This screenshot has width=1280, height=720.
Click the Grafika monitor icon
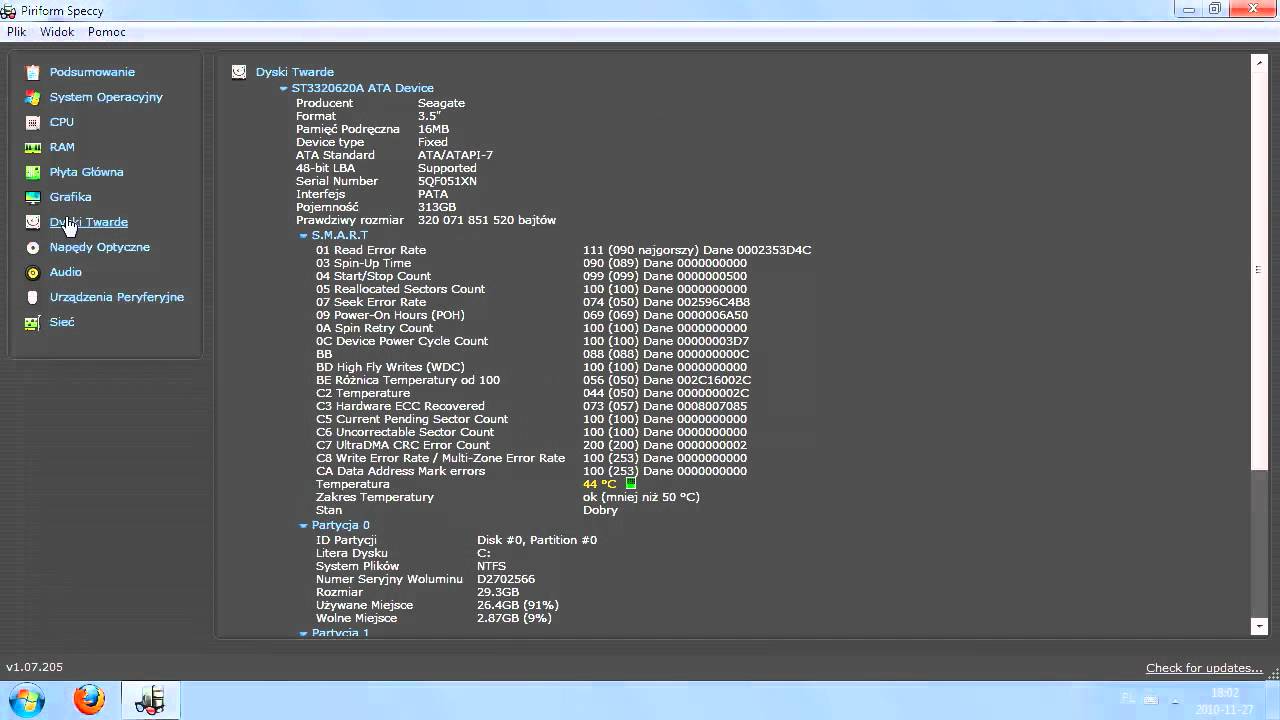pyautogui.click(x=33, y=197)
